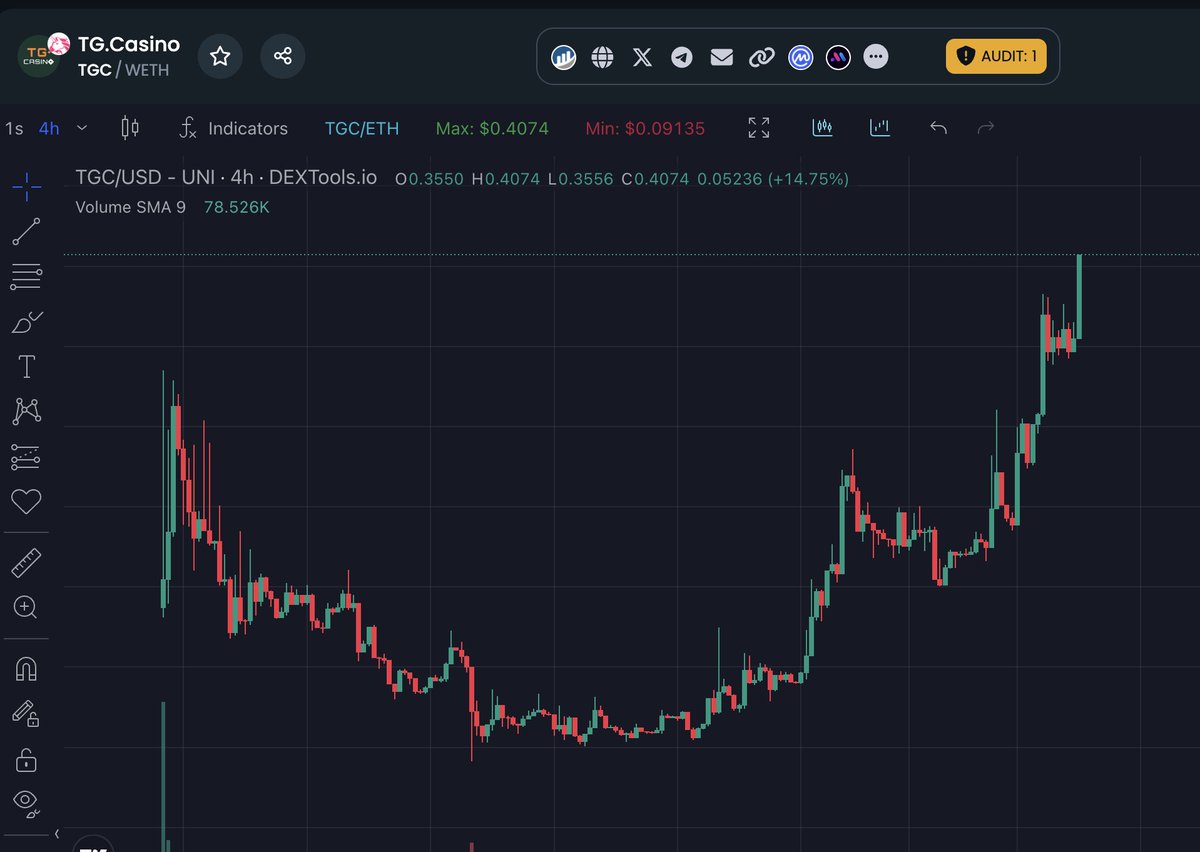Select the crosshair cursor tool
The width and height of the screenshot is (1200, 852).
coord(26,185)
